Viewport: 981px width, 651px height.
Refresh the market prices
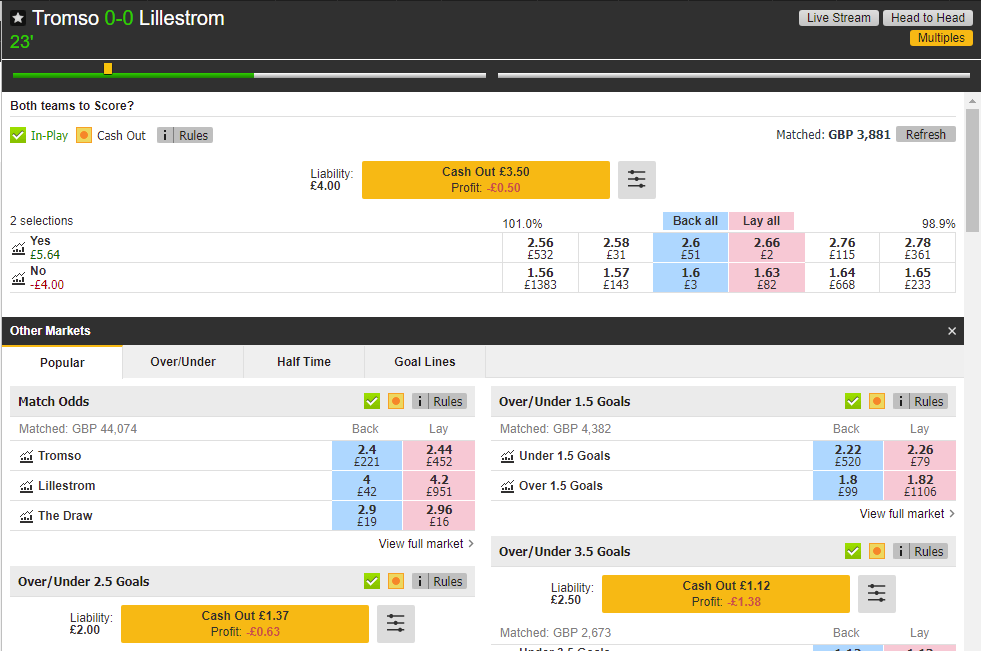[x=925, y=134]
